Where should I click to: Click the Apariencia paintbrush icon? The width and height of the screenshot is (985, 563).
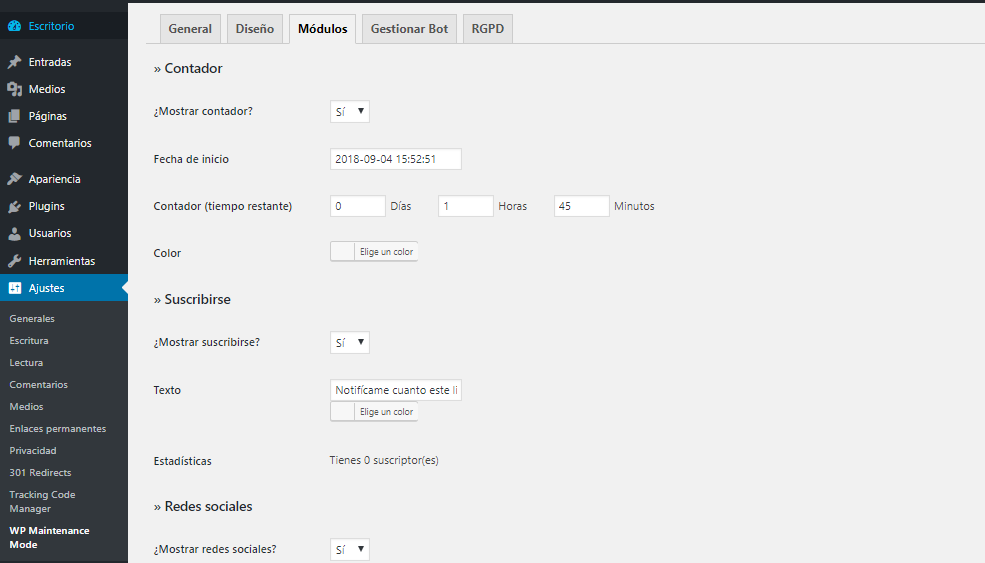coord(14,179)
